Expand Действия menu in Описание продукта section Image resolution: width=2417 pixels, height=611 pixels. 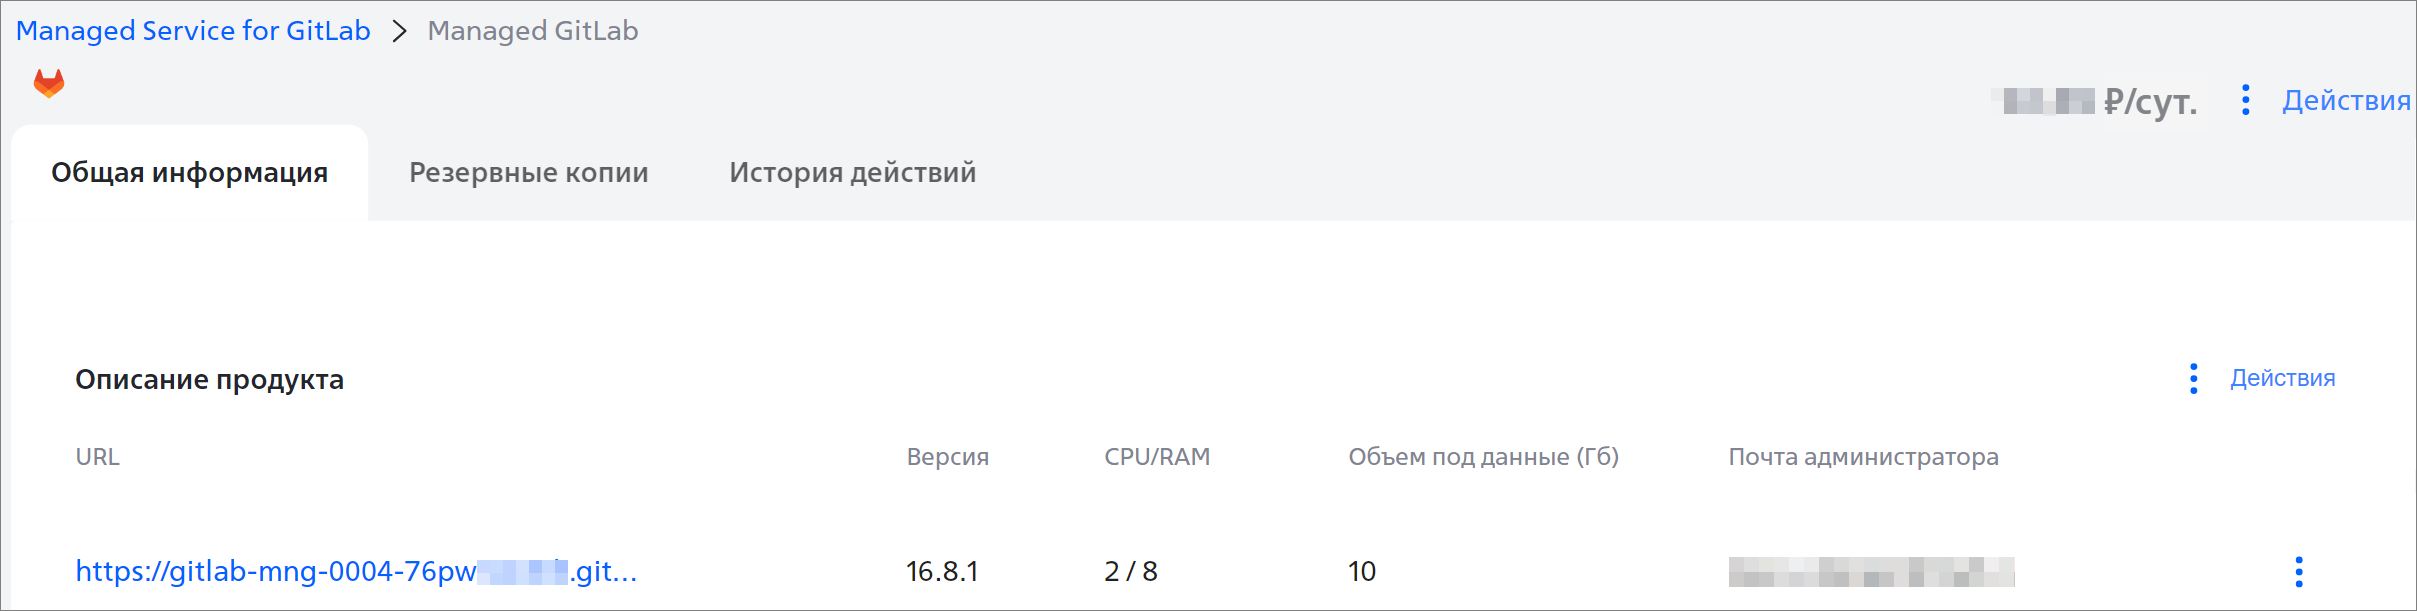(2282, 379)
